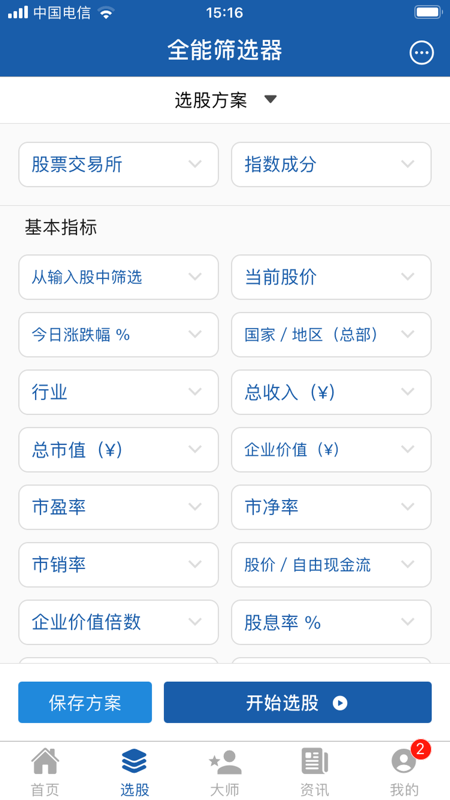Click the 保存方案 button

coord(85,703)
